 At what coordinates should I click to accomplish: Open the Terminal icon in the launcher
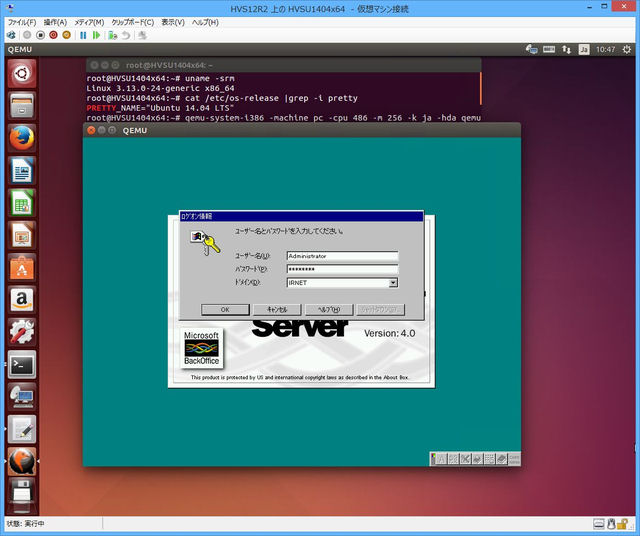[22, 364]
